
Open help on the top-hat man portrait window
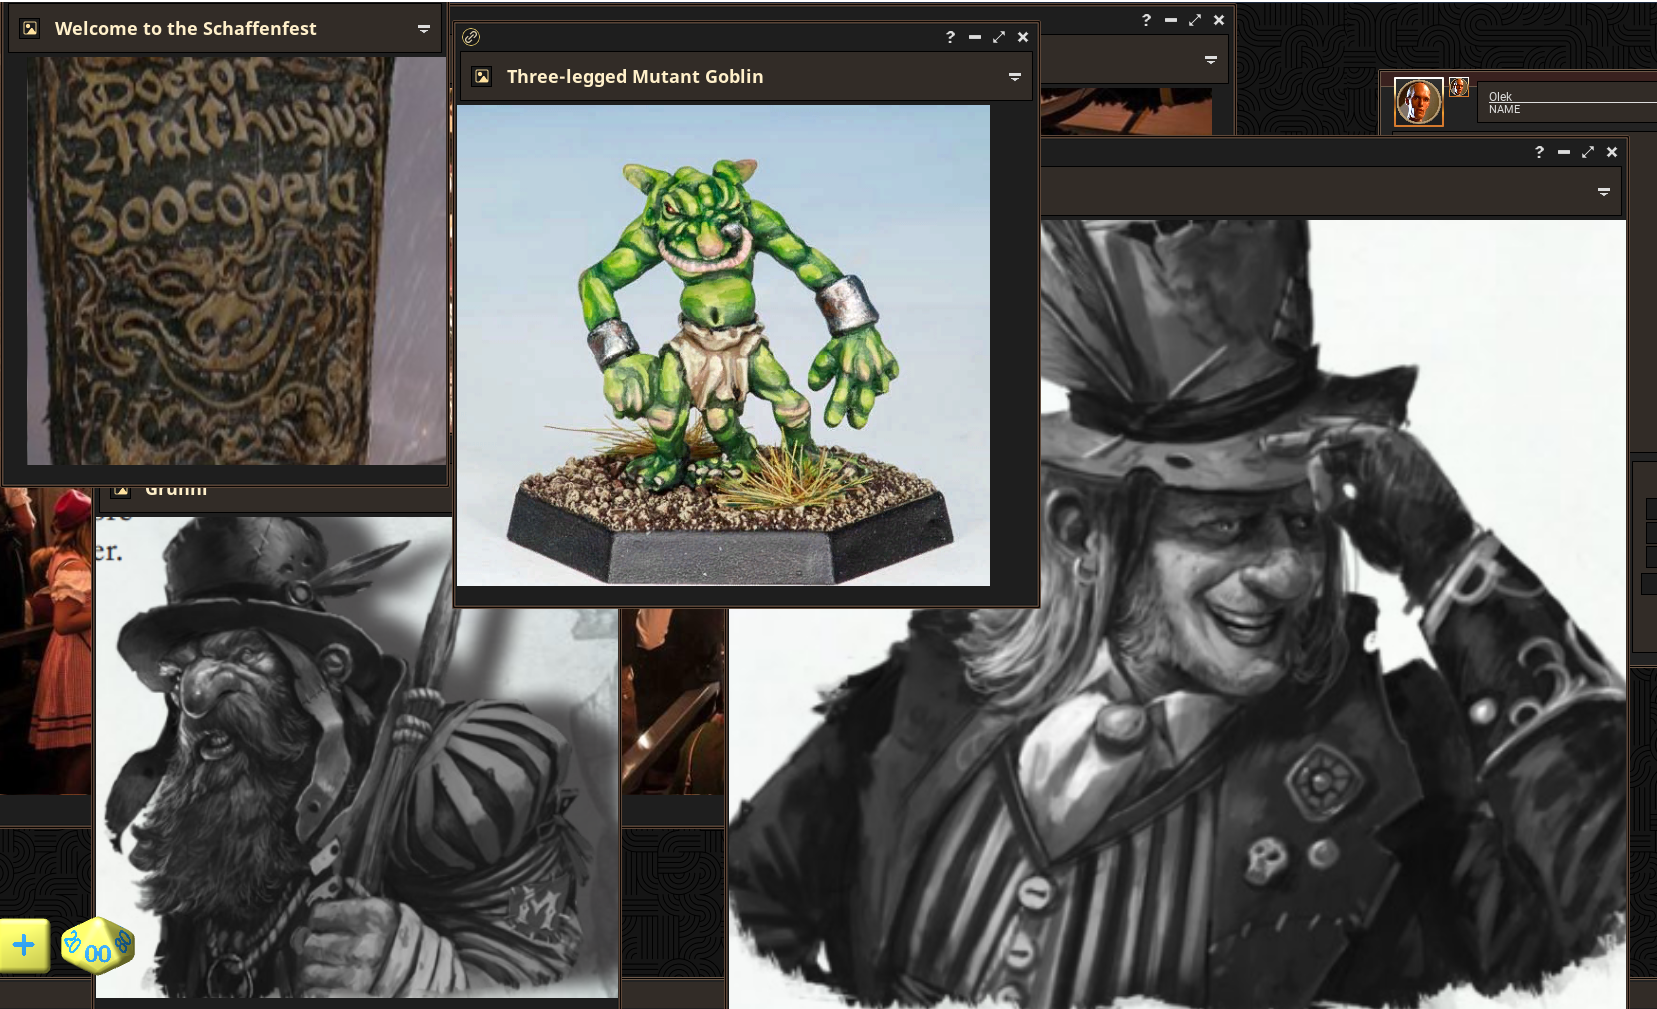tap(1539, 152)
